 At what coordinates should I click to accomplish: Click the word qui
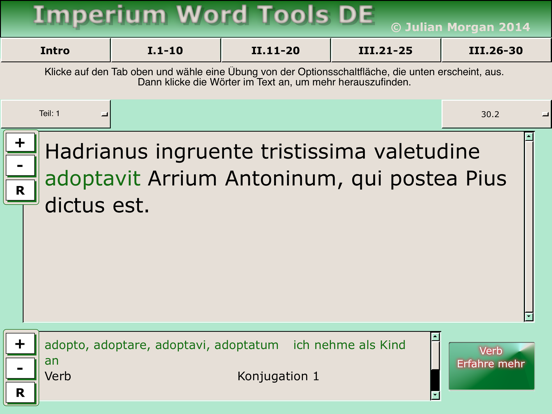(366, 179)
